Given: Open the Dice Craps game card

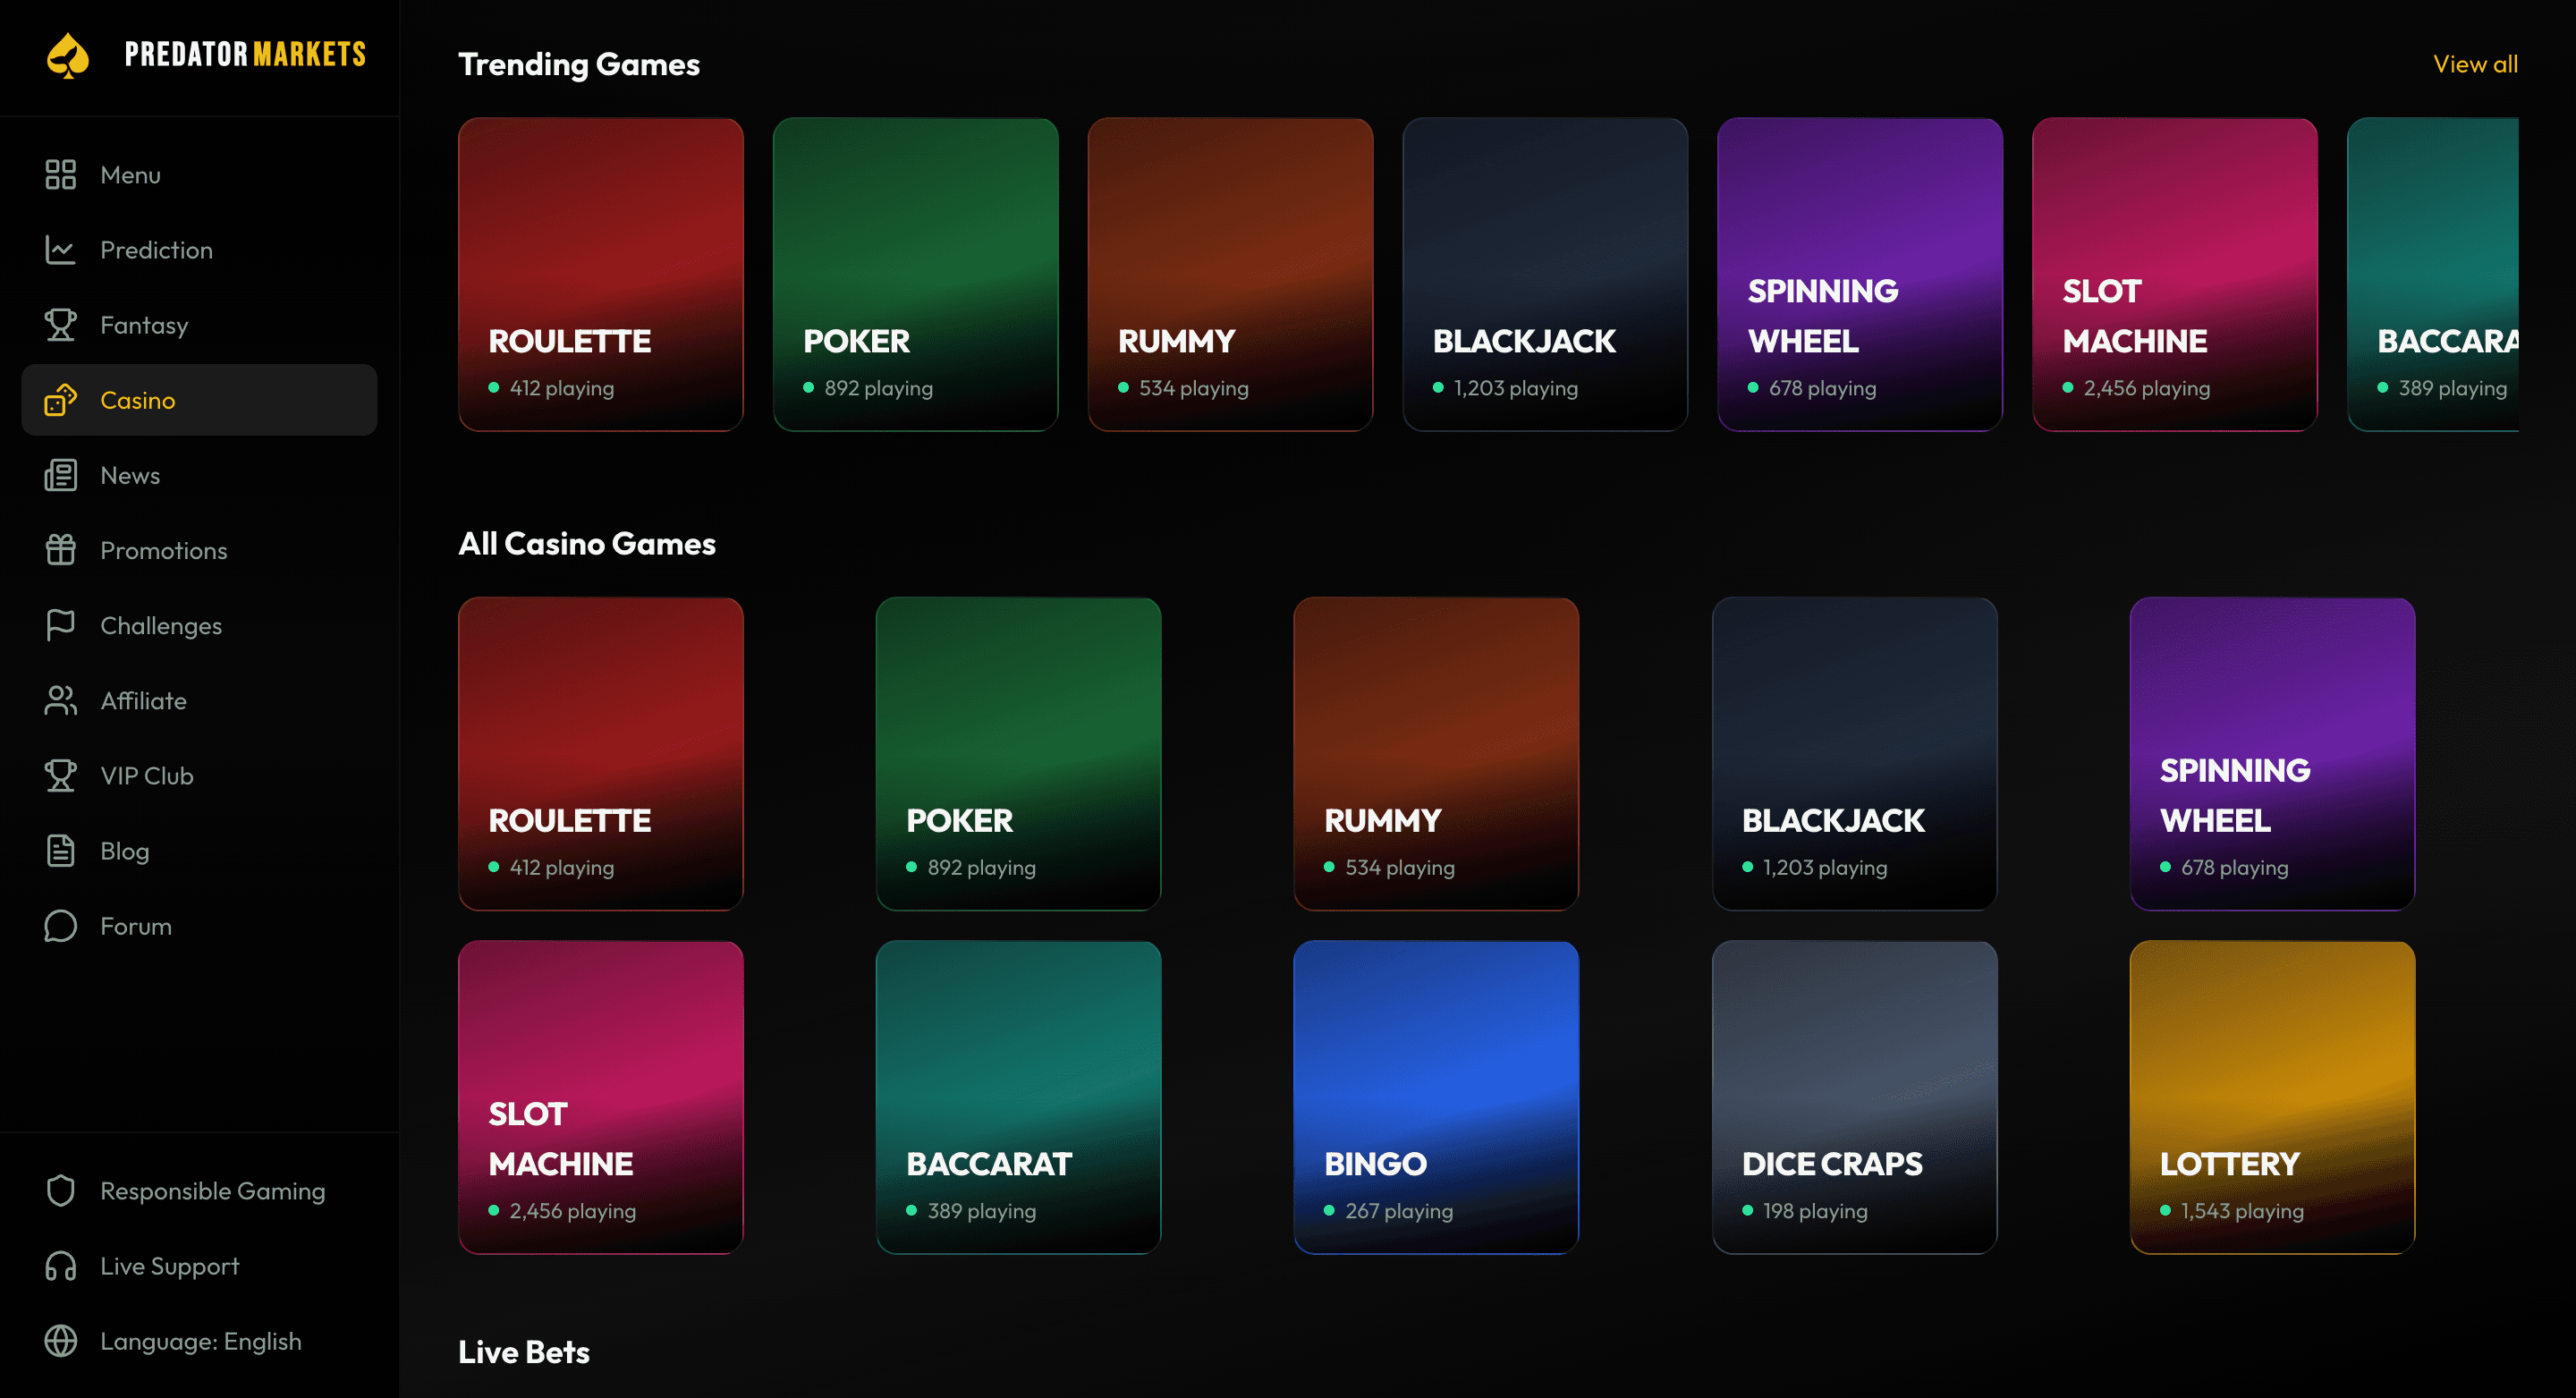Looking at the screenshot, I should [x=1854, y=1097].
